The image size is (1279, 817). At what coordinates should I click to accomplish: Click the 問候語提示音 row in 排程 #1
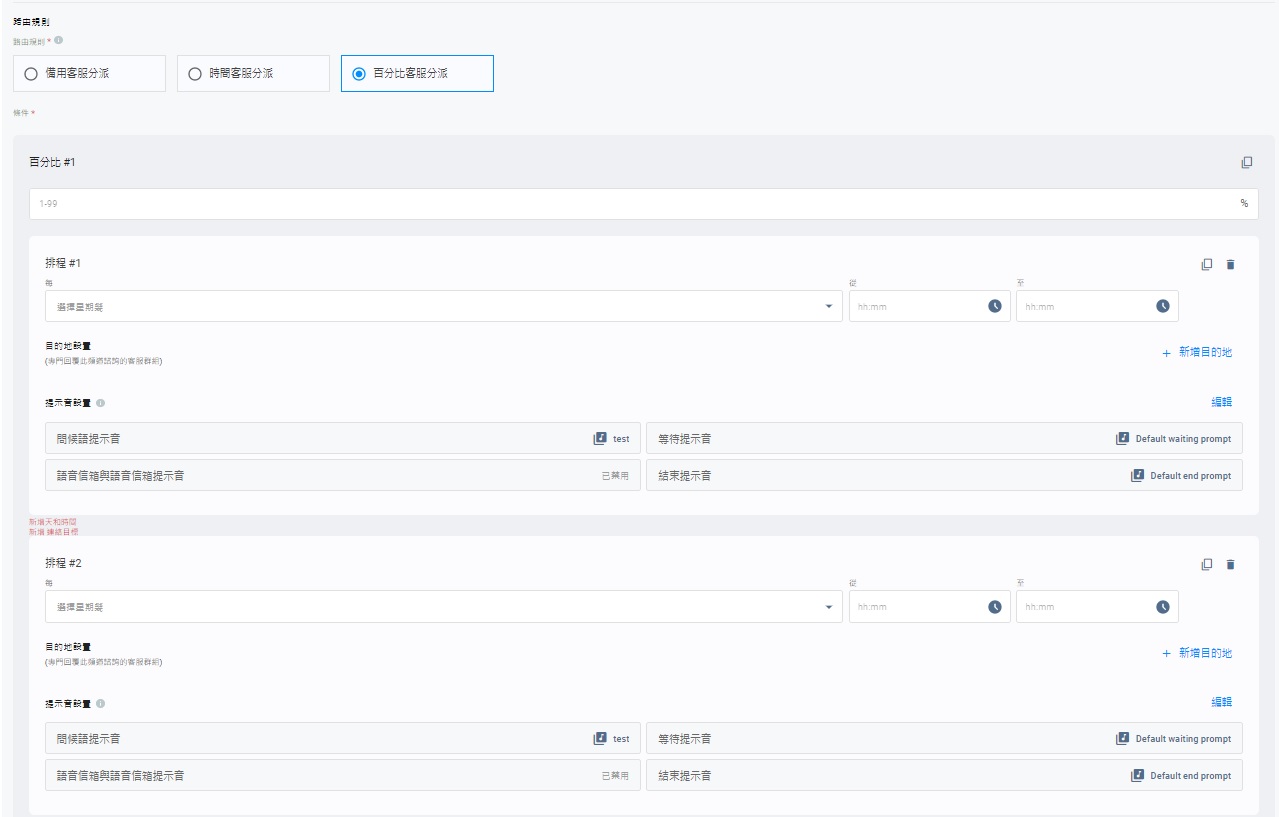coord(343,438)
